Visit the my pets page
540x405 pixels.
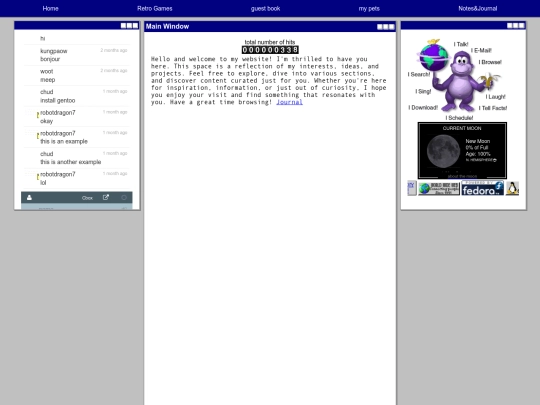(x=369, y=9)
